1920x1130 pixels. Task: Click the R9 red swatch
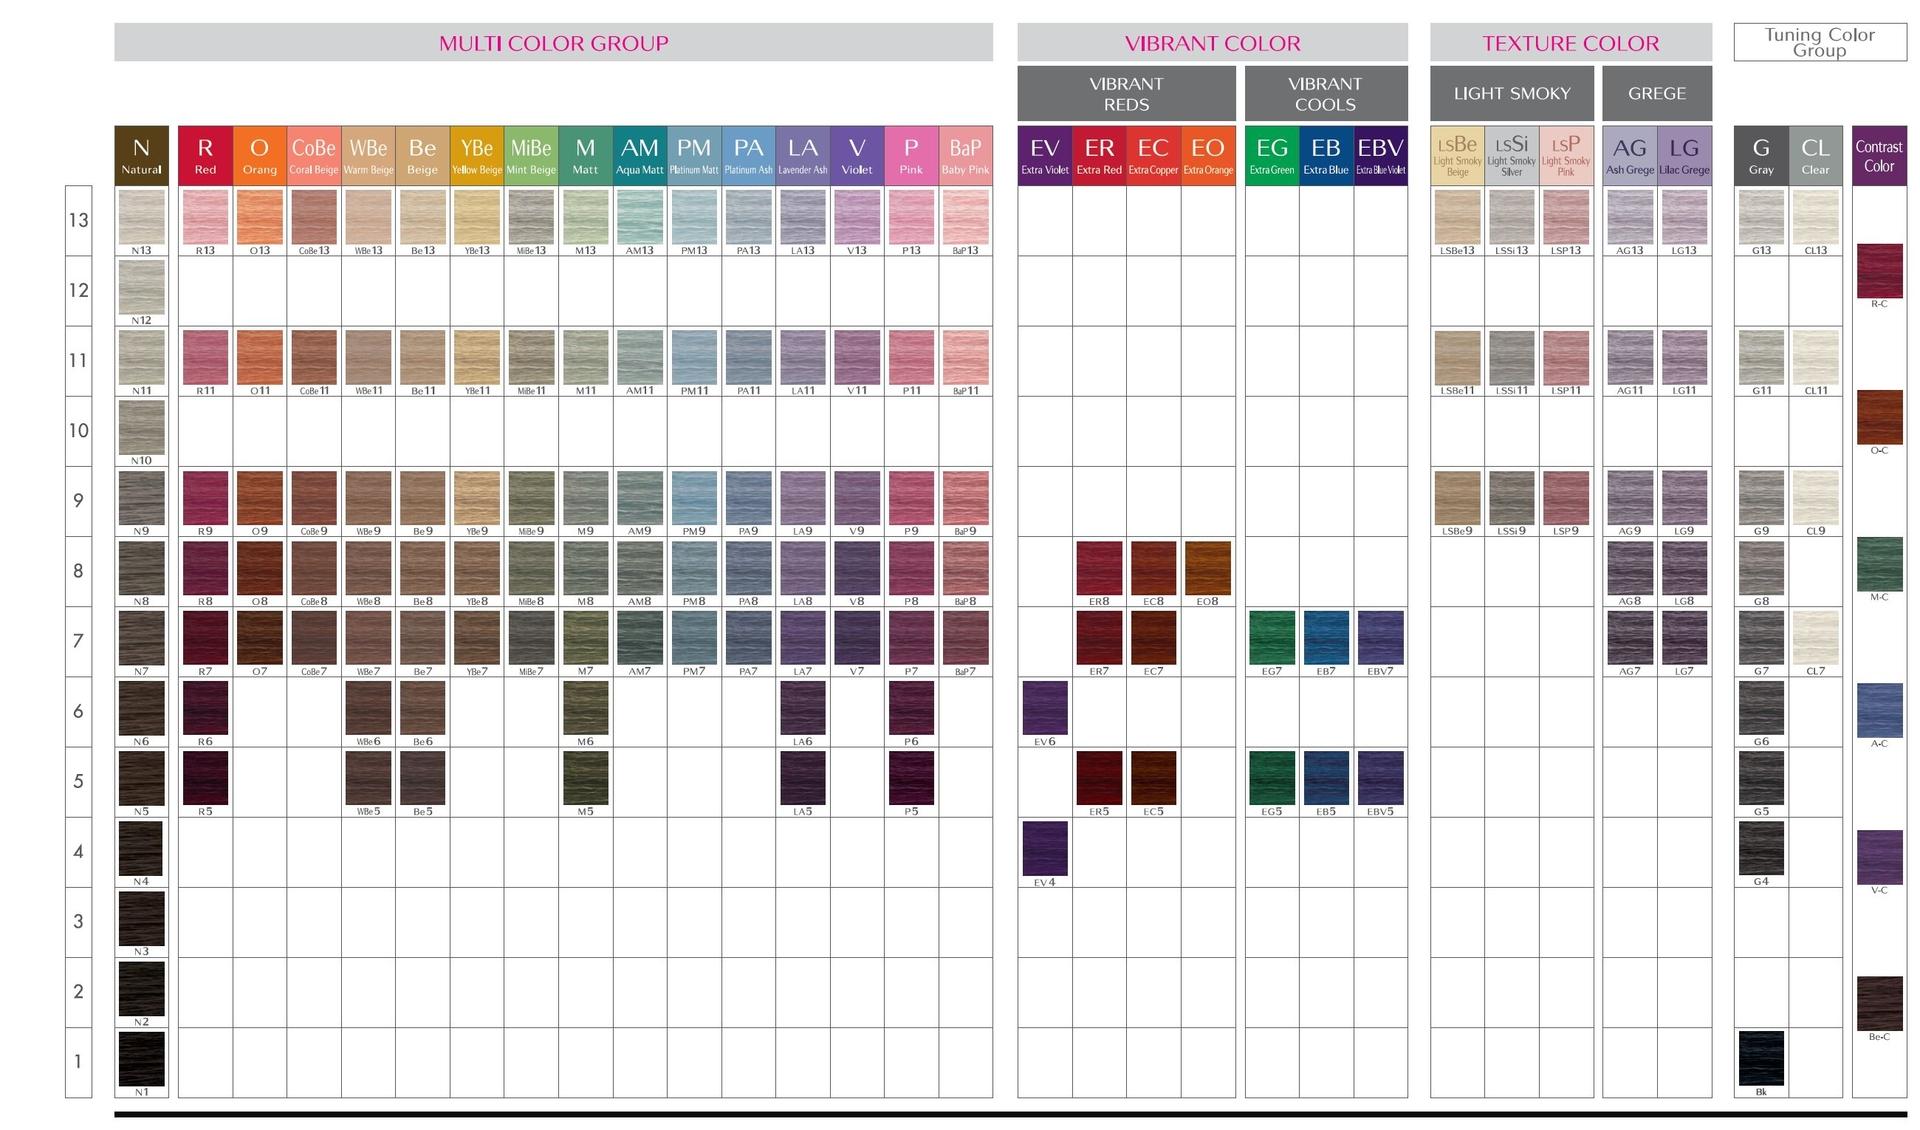coord(205,497)
